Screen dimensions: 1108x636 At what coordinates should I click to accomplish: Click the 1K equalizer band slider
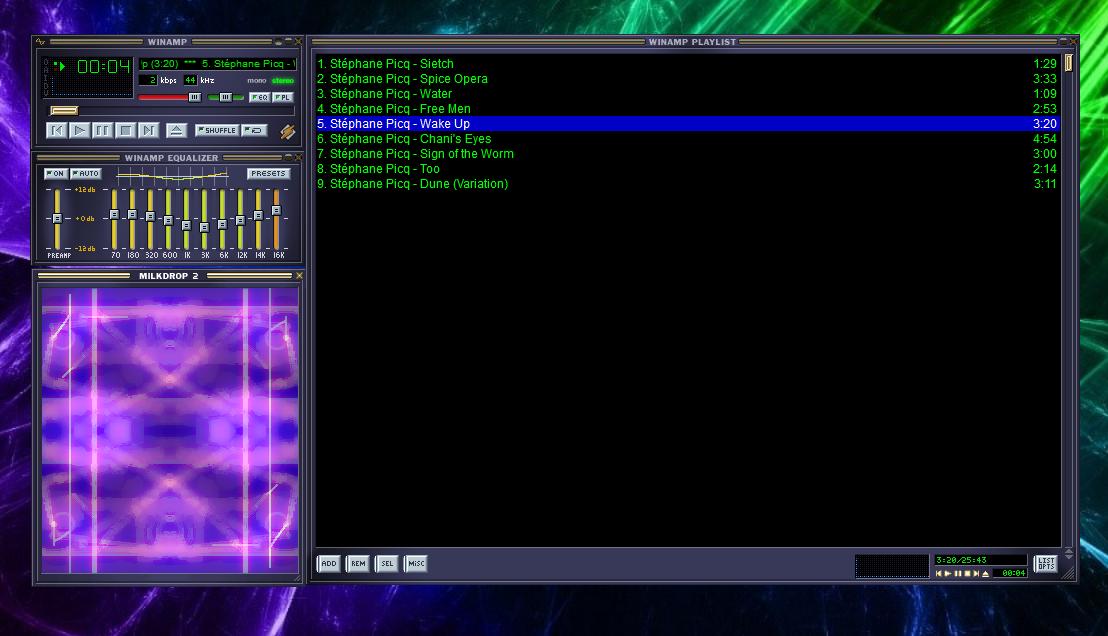tap(187, 218)
